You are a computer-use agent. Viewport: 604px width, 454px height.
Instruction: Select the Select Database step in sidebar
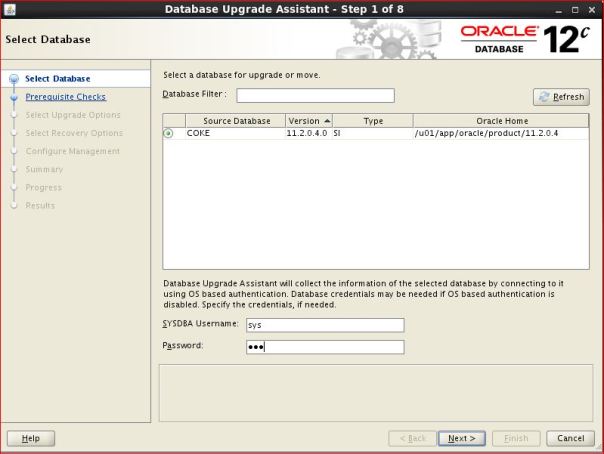point(57,79)
